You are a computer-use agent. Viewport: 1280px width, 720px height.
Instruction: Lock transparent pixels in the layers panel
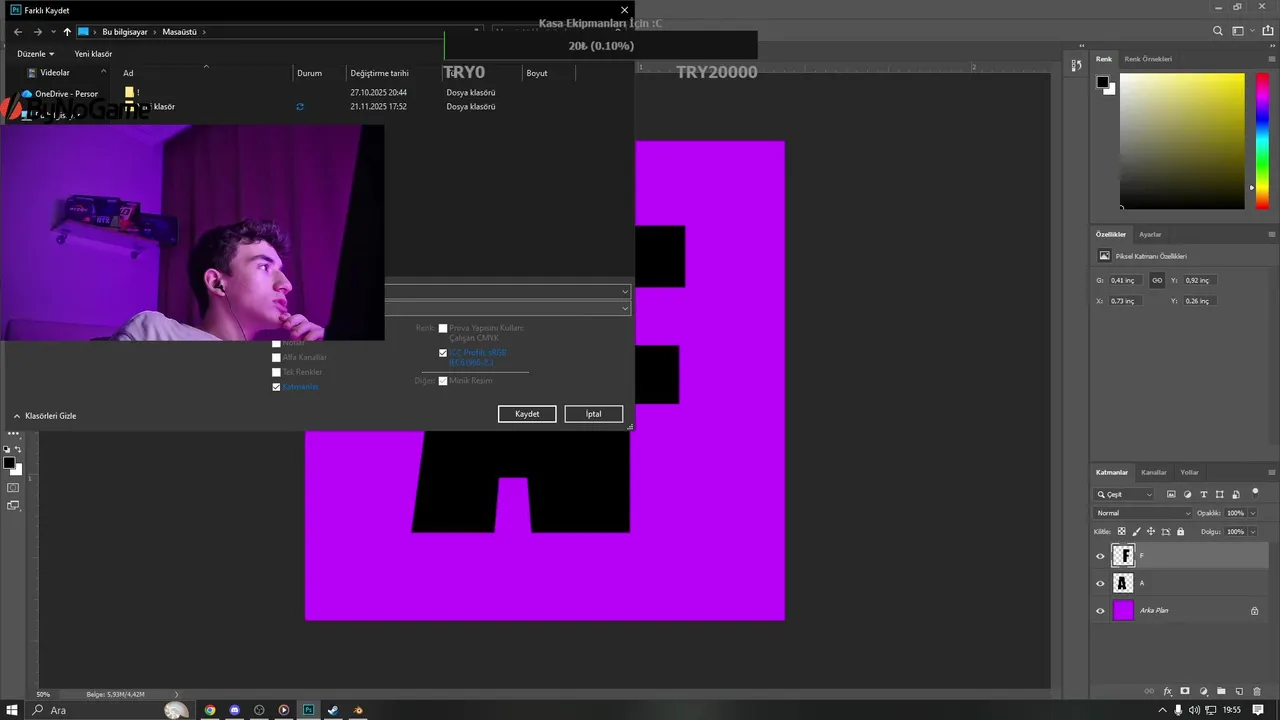point(1121,531)
